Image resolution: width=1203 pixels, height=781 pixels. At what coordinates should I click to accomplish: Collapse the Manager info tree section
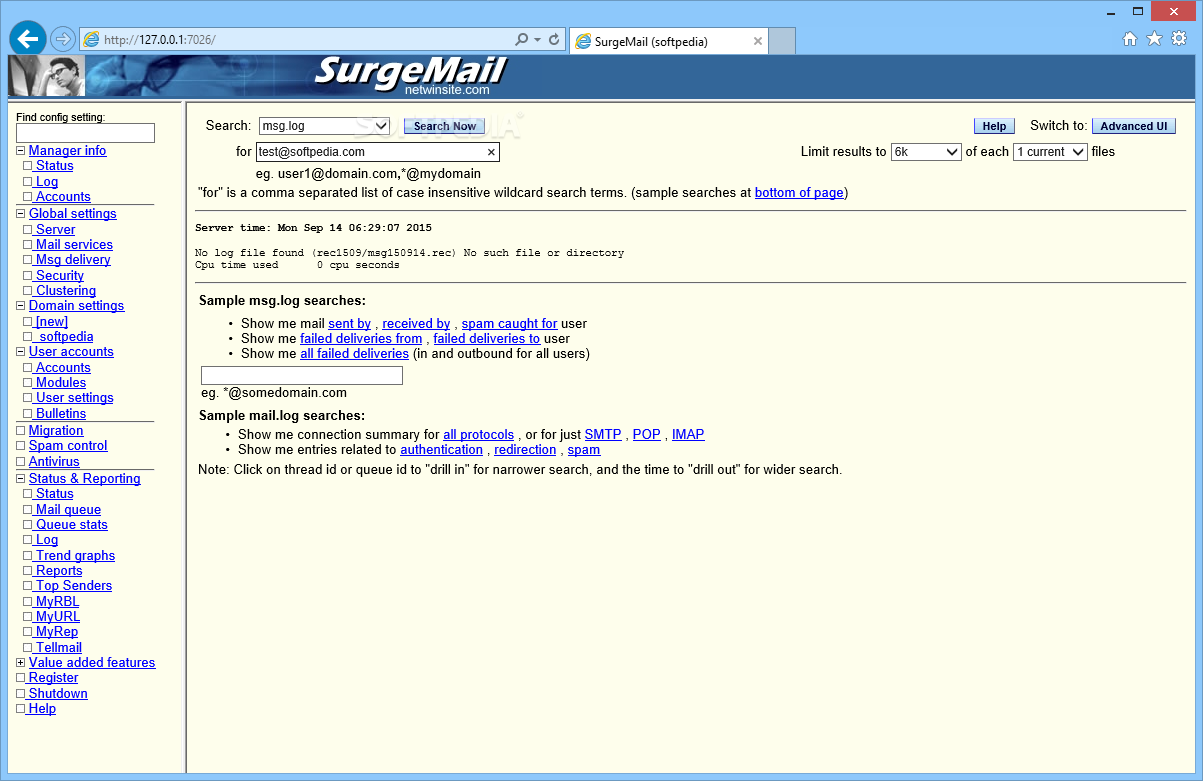pos(20,151)
